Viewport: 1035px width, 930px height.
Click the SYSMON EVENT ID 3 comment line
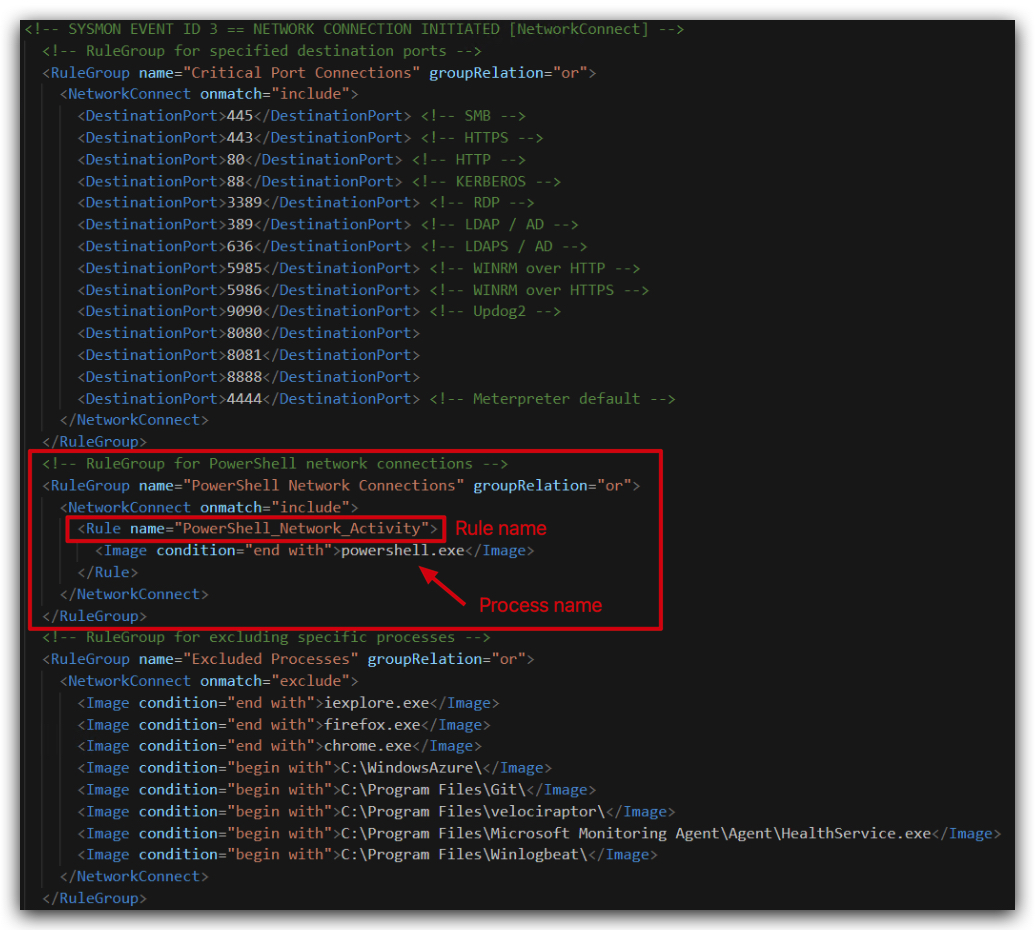pos(354,29)
